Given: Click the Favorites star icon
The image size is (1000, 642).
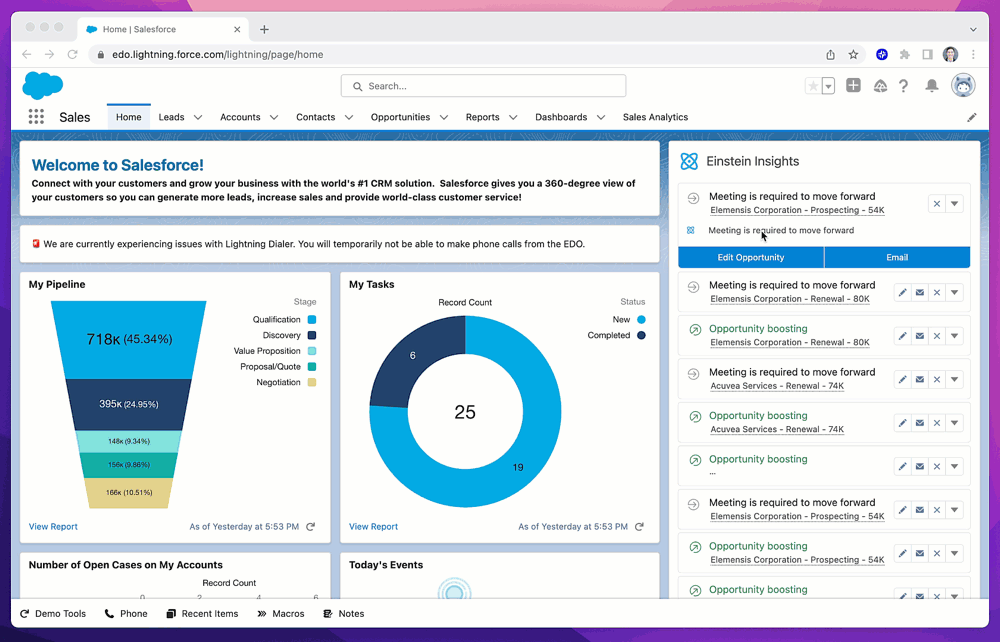Looking at the screenshot, I should point(813,86).
